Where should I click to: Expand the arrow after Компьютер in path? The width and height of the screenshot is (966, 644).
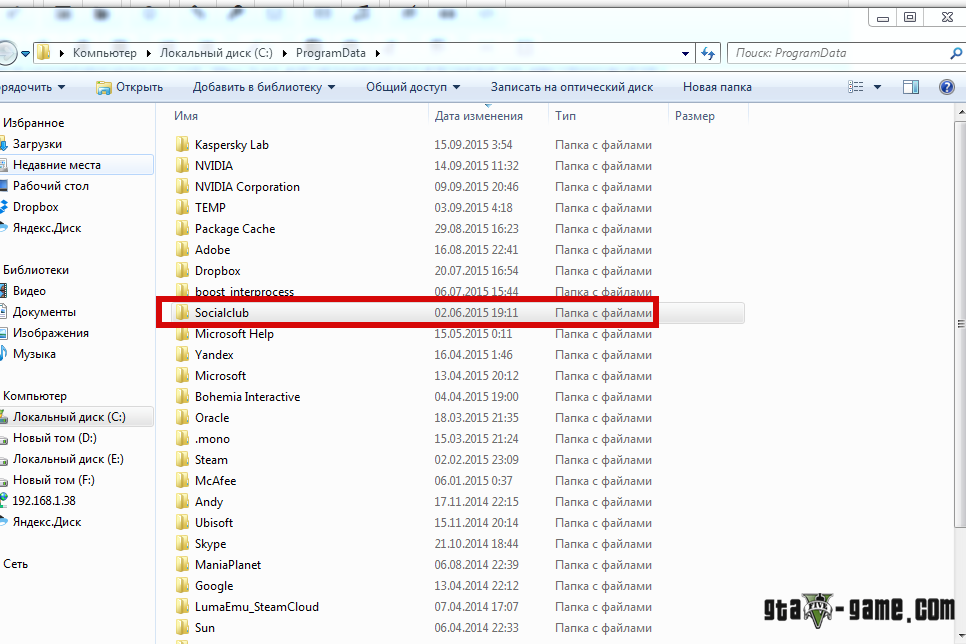[148, 53]
